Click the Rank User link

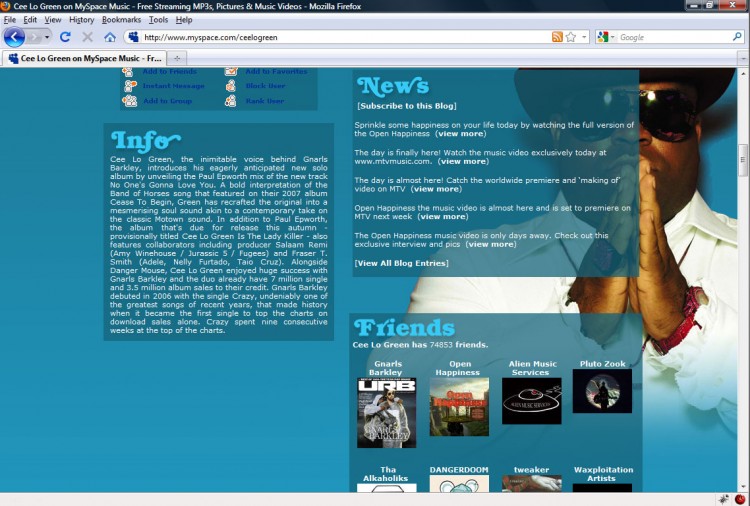click(x=265, y=101)
